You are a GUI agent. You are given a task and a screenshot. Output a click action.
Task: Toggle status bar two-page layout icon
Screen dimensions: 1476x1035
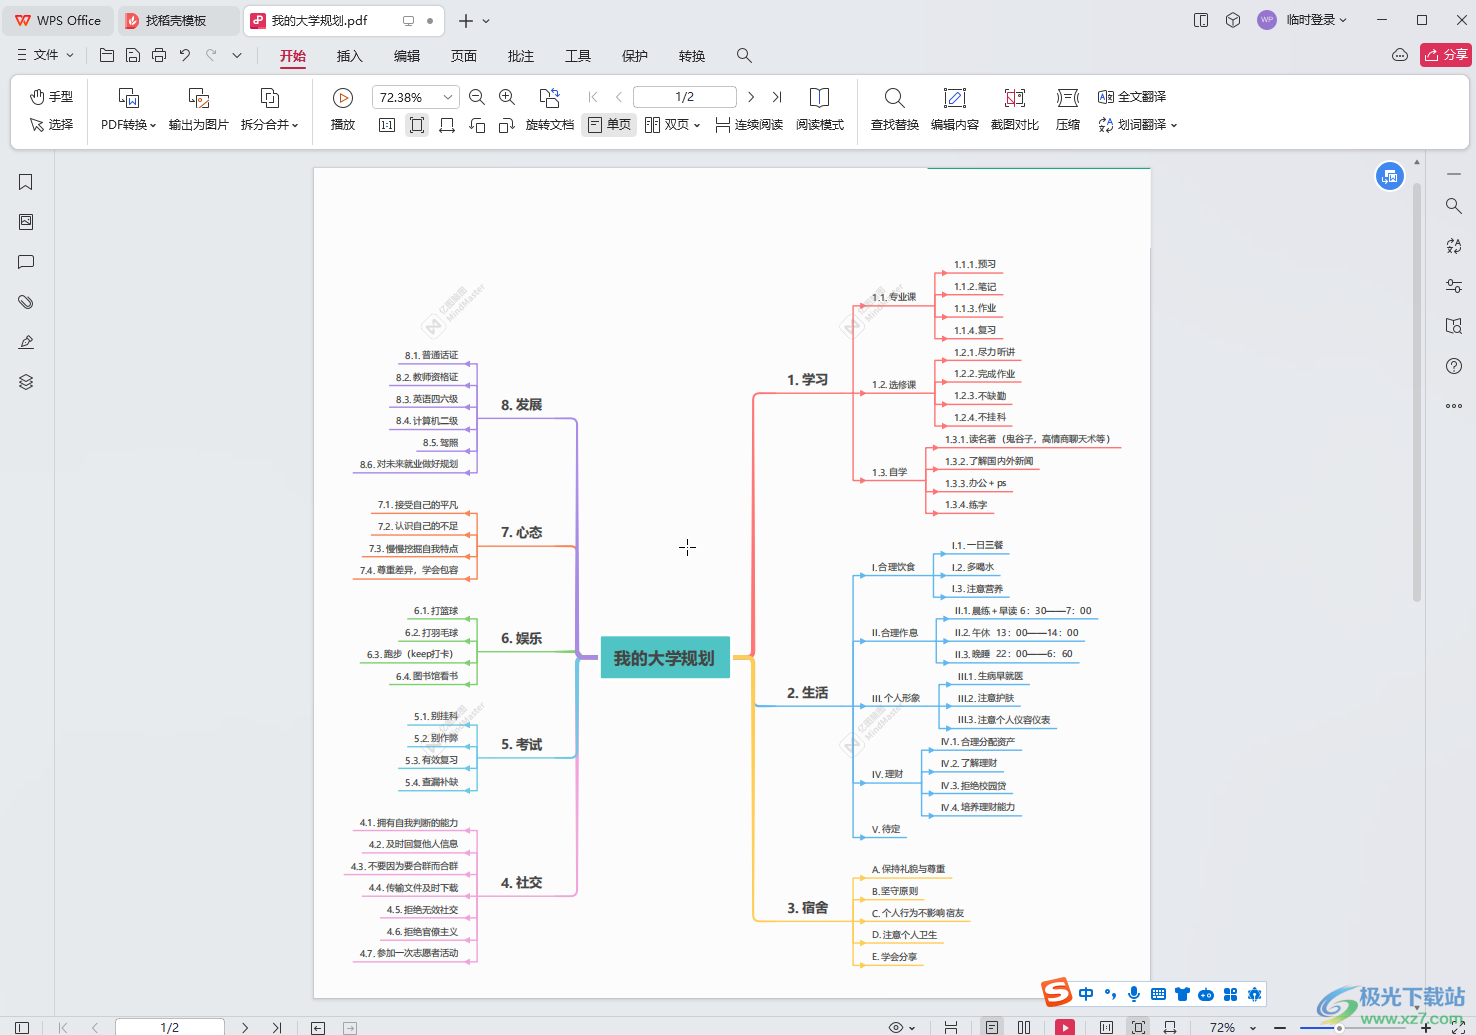pos(1024,1027)
